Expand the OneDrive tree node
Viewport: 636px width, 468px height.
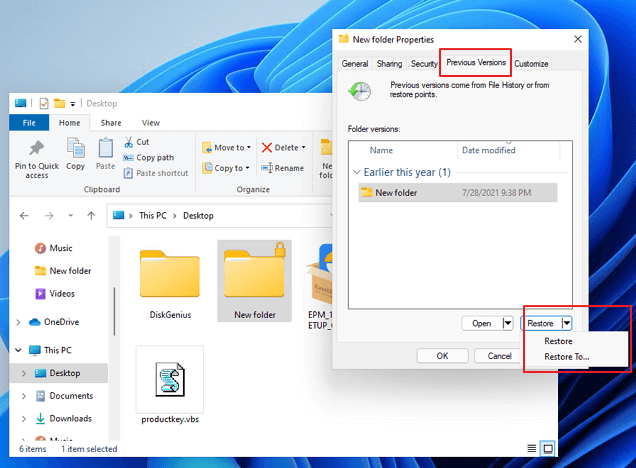pyautogui.click(x=18, y=322)
